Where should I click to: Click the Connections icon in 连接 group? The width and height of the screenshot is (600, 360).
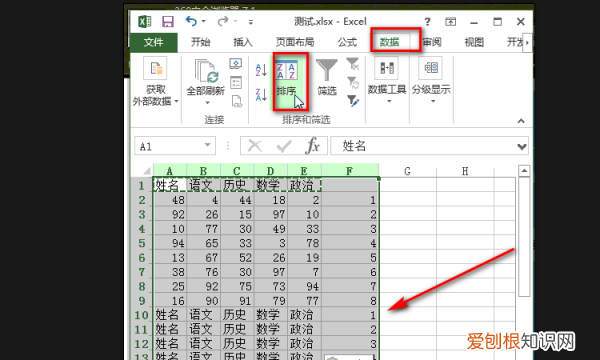tap(236, 64)
